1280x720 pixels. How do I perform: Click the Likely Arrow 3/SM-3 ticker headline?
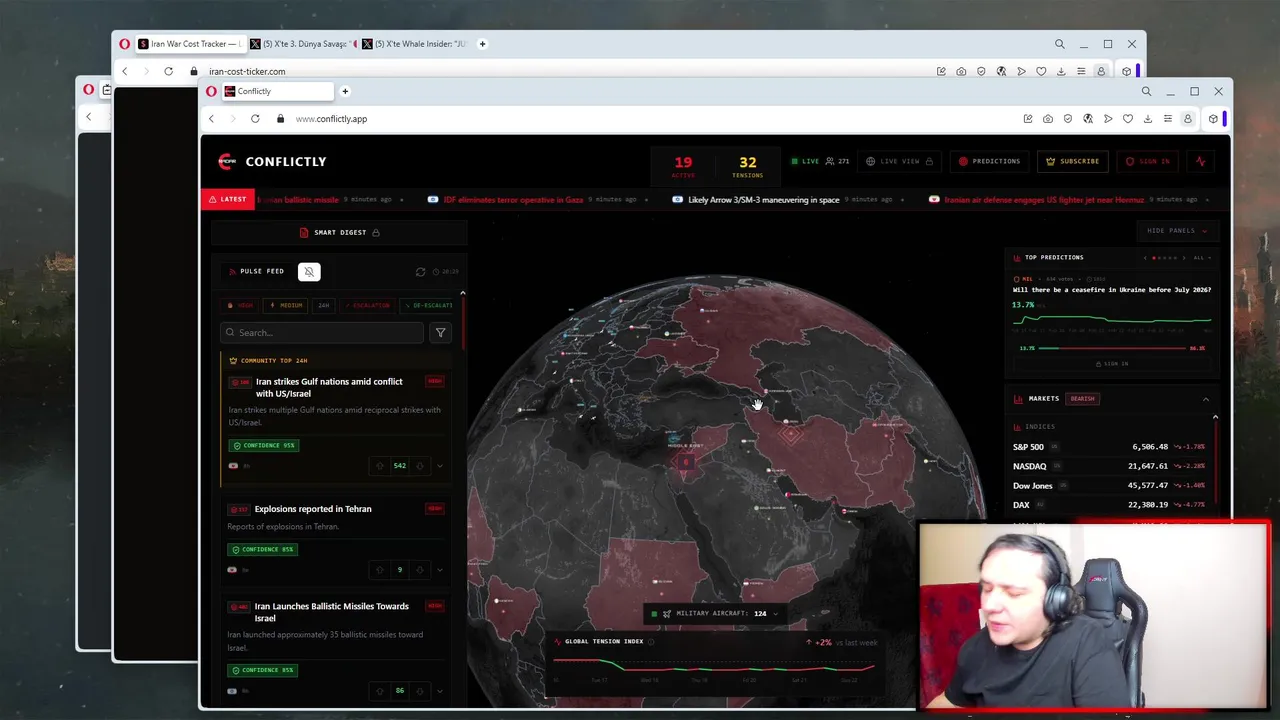point(763,200)
